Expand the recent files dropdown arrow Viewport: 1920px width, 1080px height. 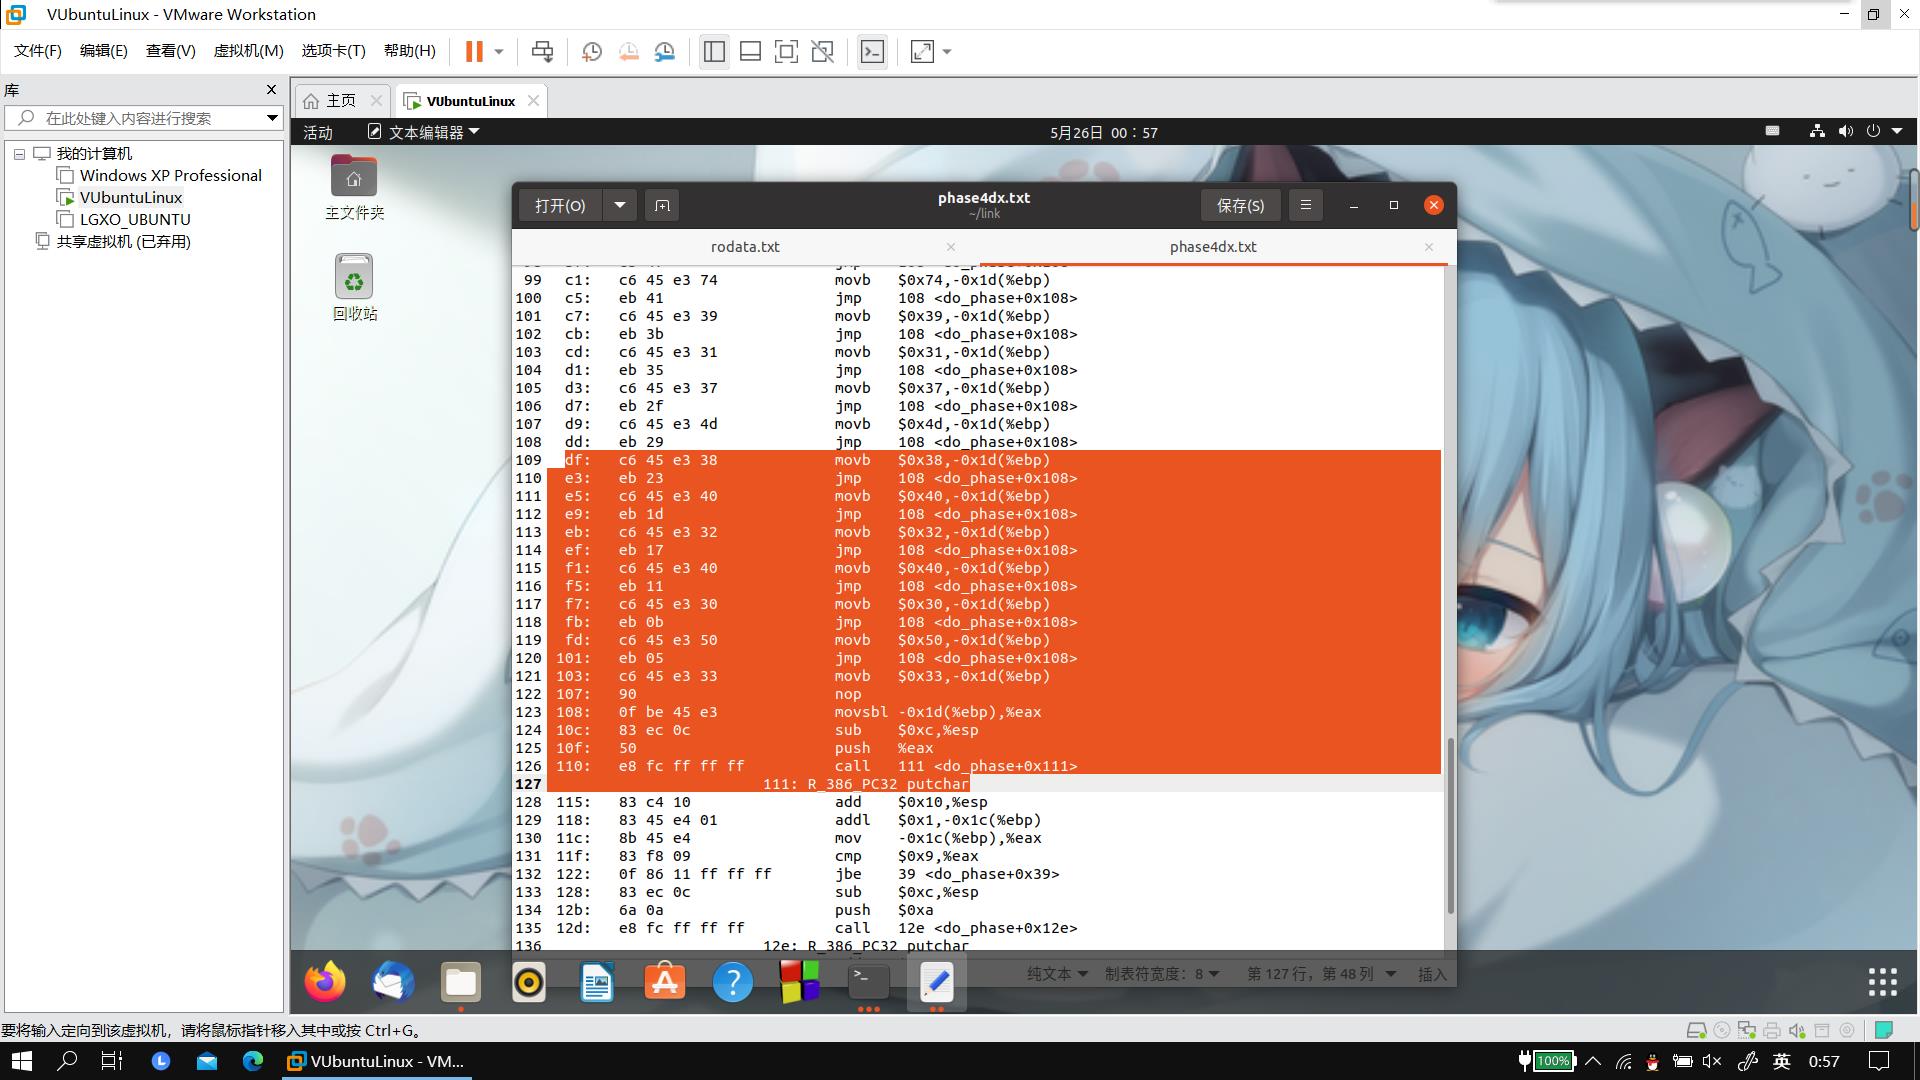click(620, 205)
